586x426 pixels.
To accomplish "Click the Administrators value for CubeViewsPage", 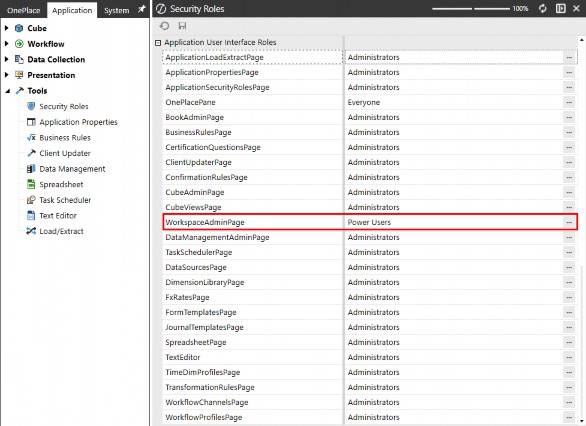I will point(373,207).
